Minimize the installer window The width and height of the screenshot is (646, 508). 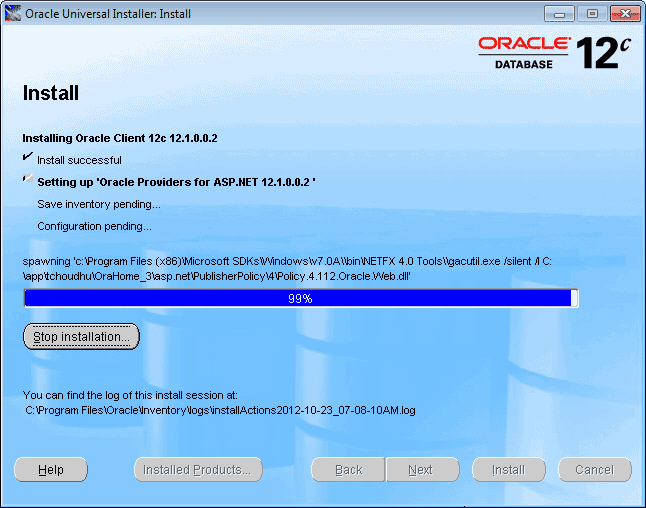559,14
